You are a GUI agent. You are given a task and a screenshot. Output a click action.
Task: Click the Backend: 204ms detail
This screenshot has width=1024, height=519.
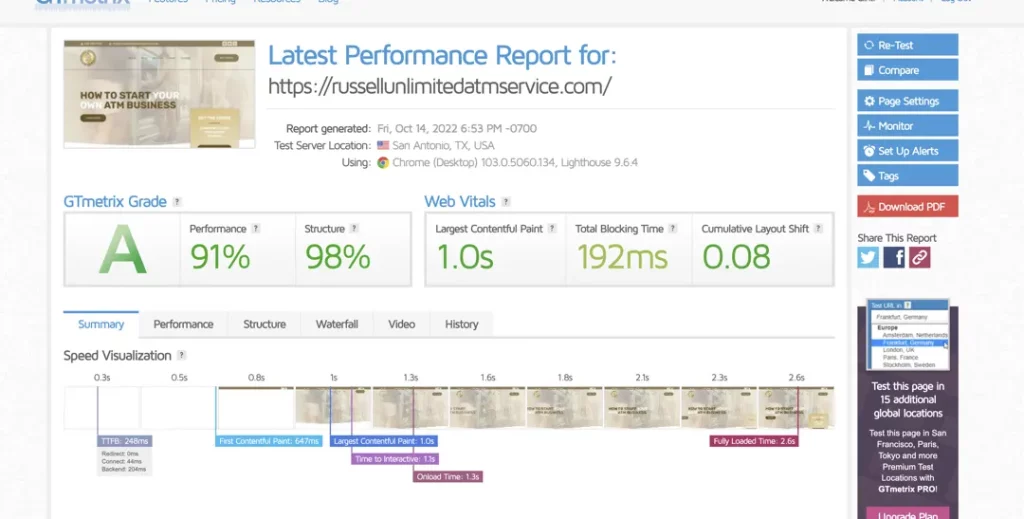point(124,469)
